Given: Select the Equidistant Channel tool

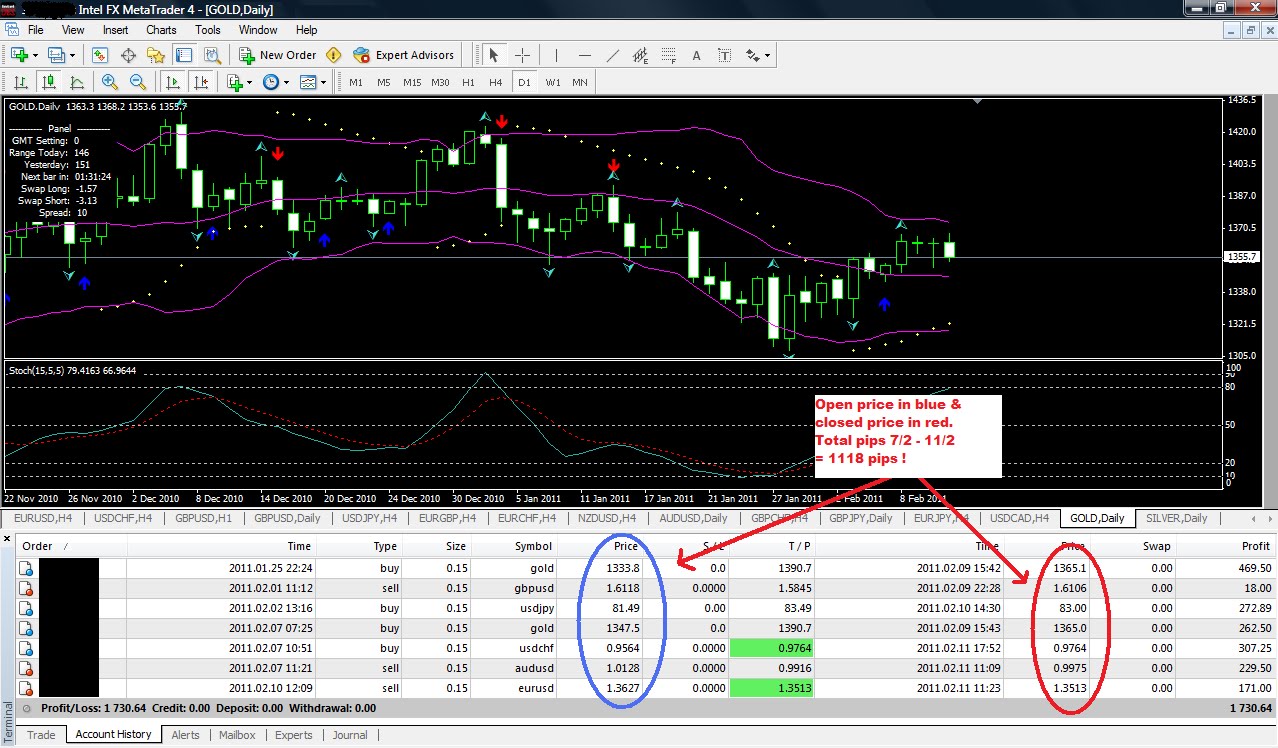Looking at the screenshot, I should pos(641,55).
